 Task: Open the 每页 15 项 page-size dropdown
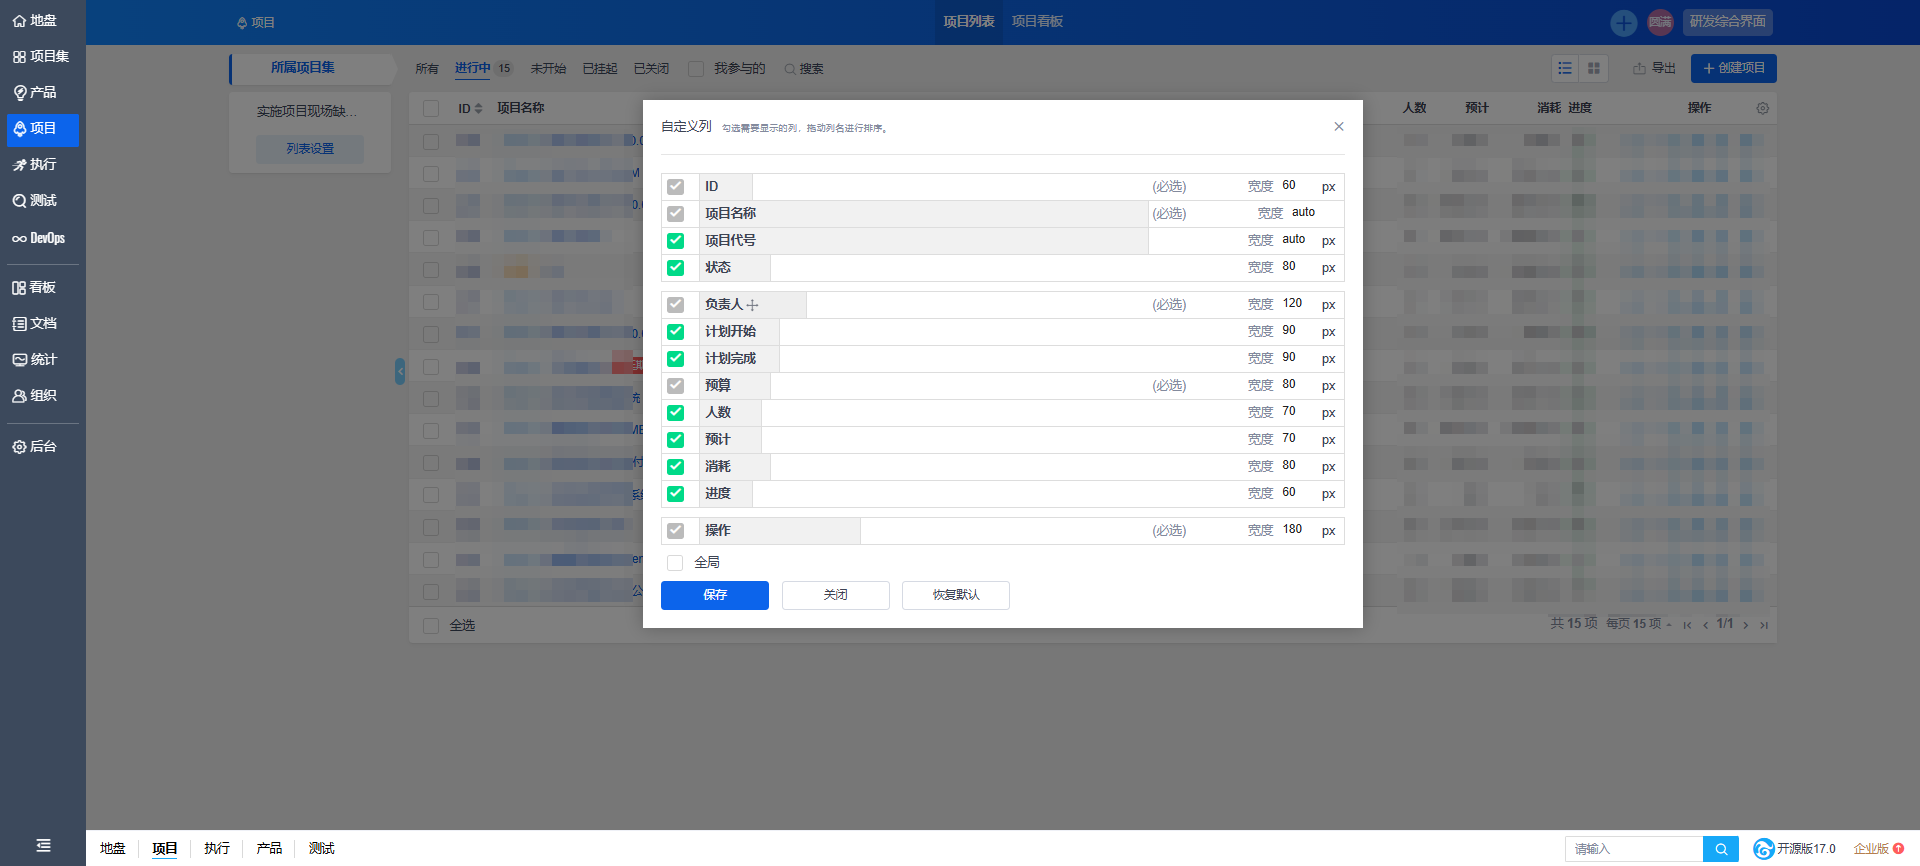[1639, 624]
